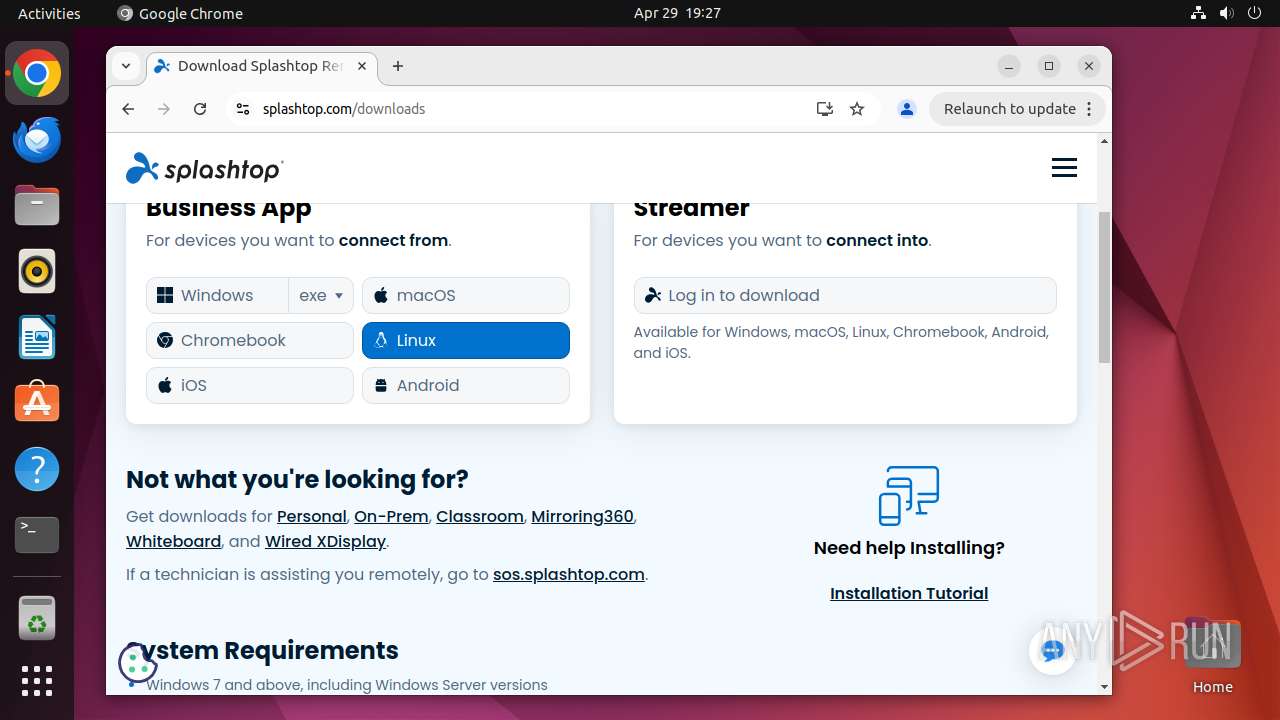Download the iOS Business App
Image resolution: width=1280 pixels, height=720 pixels.
pos(250,385)
